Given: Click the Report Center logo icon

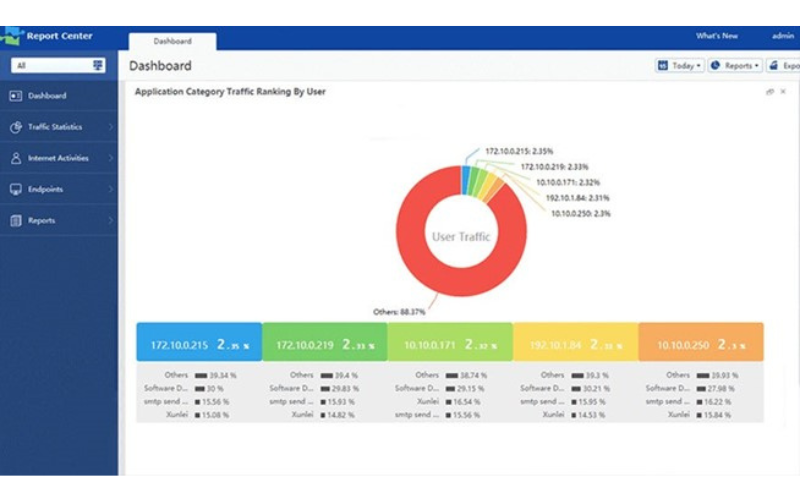Looking at the screenshot, I should [x=11, y=36].
